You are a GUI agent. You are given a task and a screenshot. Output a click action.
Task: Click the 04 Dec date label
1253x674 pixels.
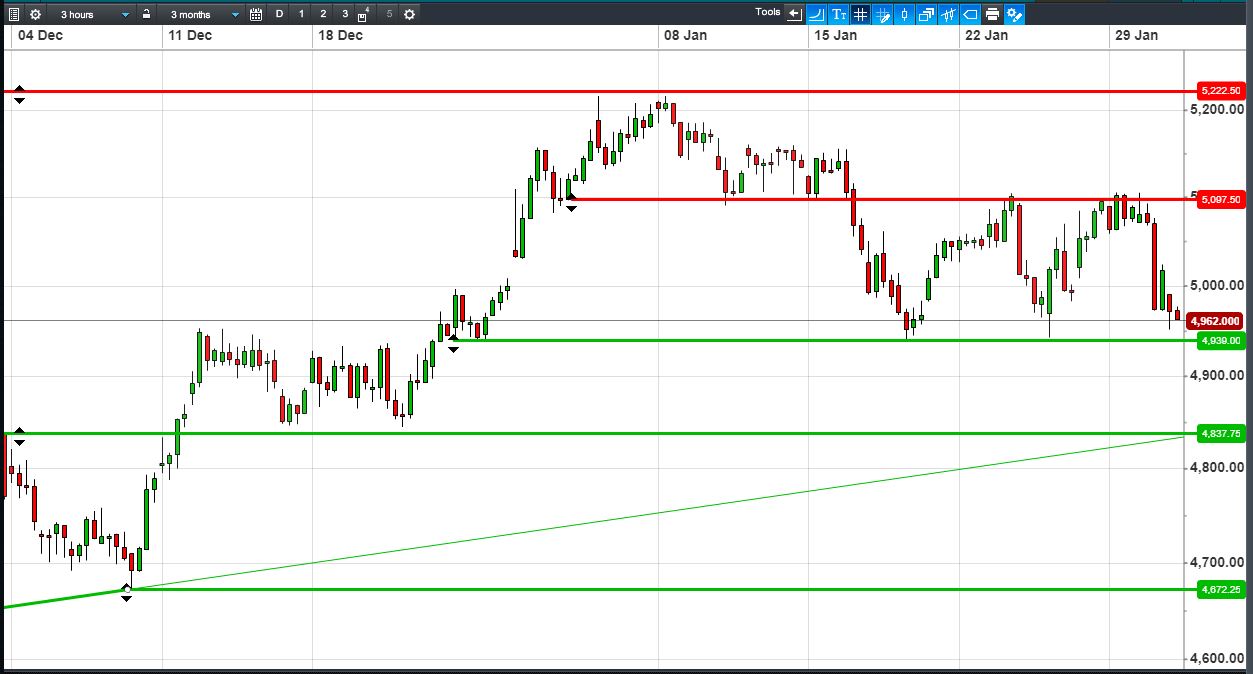point(39,36)
